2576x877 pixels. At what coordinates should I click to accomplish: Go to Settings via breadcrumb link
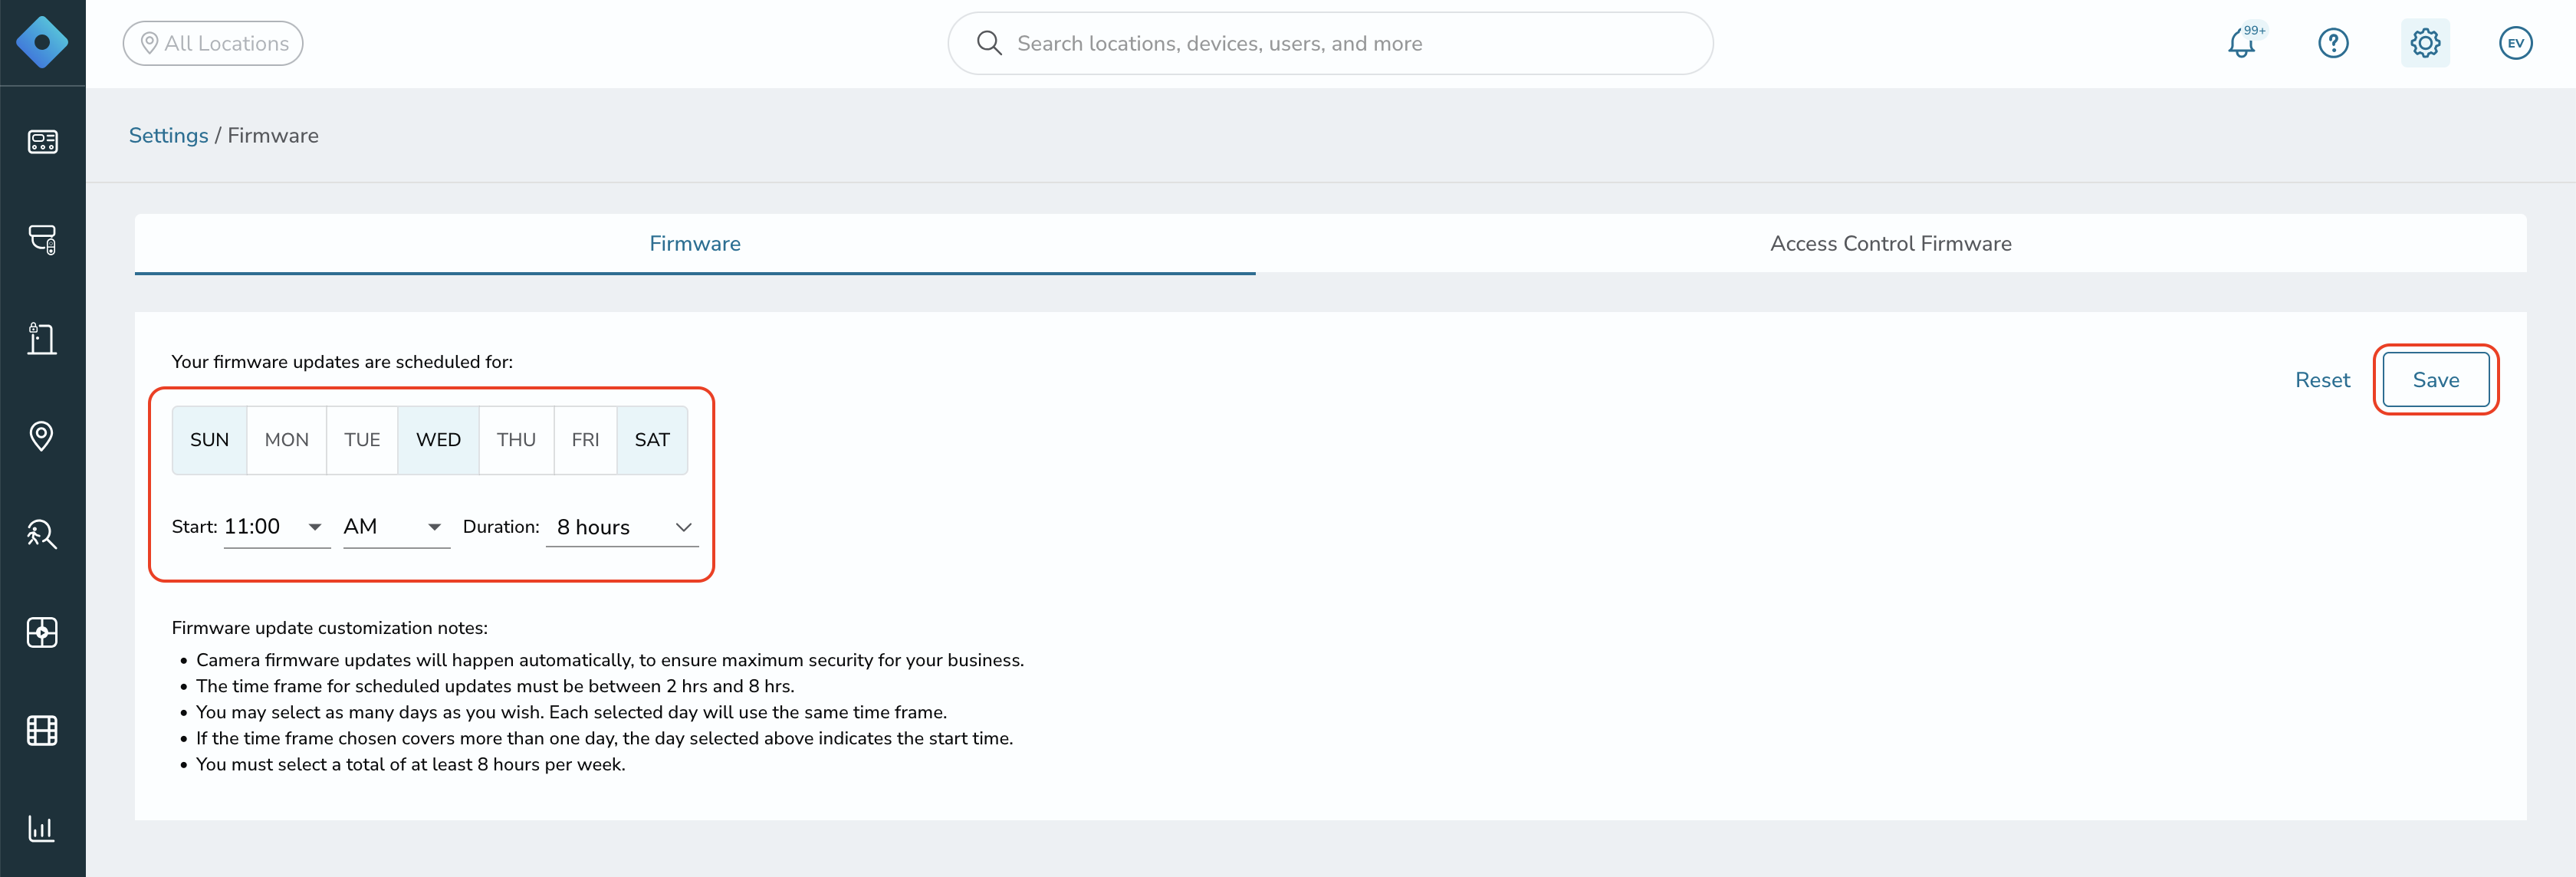[x=169, y=135]
